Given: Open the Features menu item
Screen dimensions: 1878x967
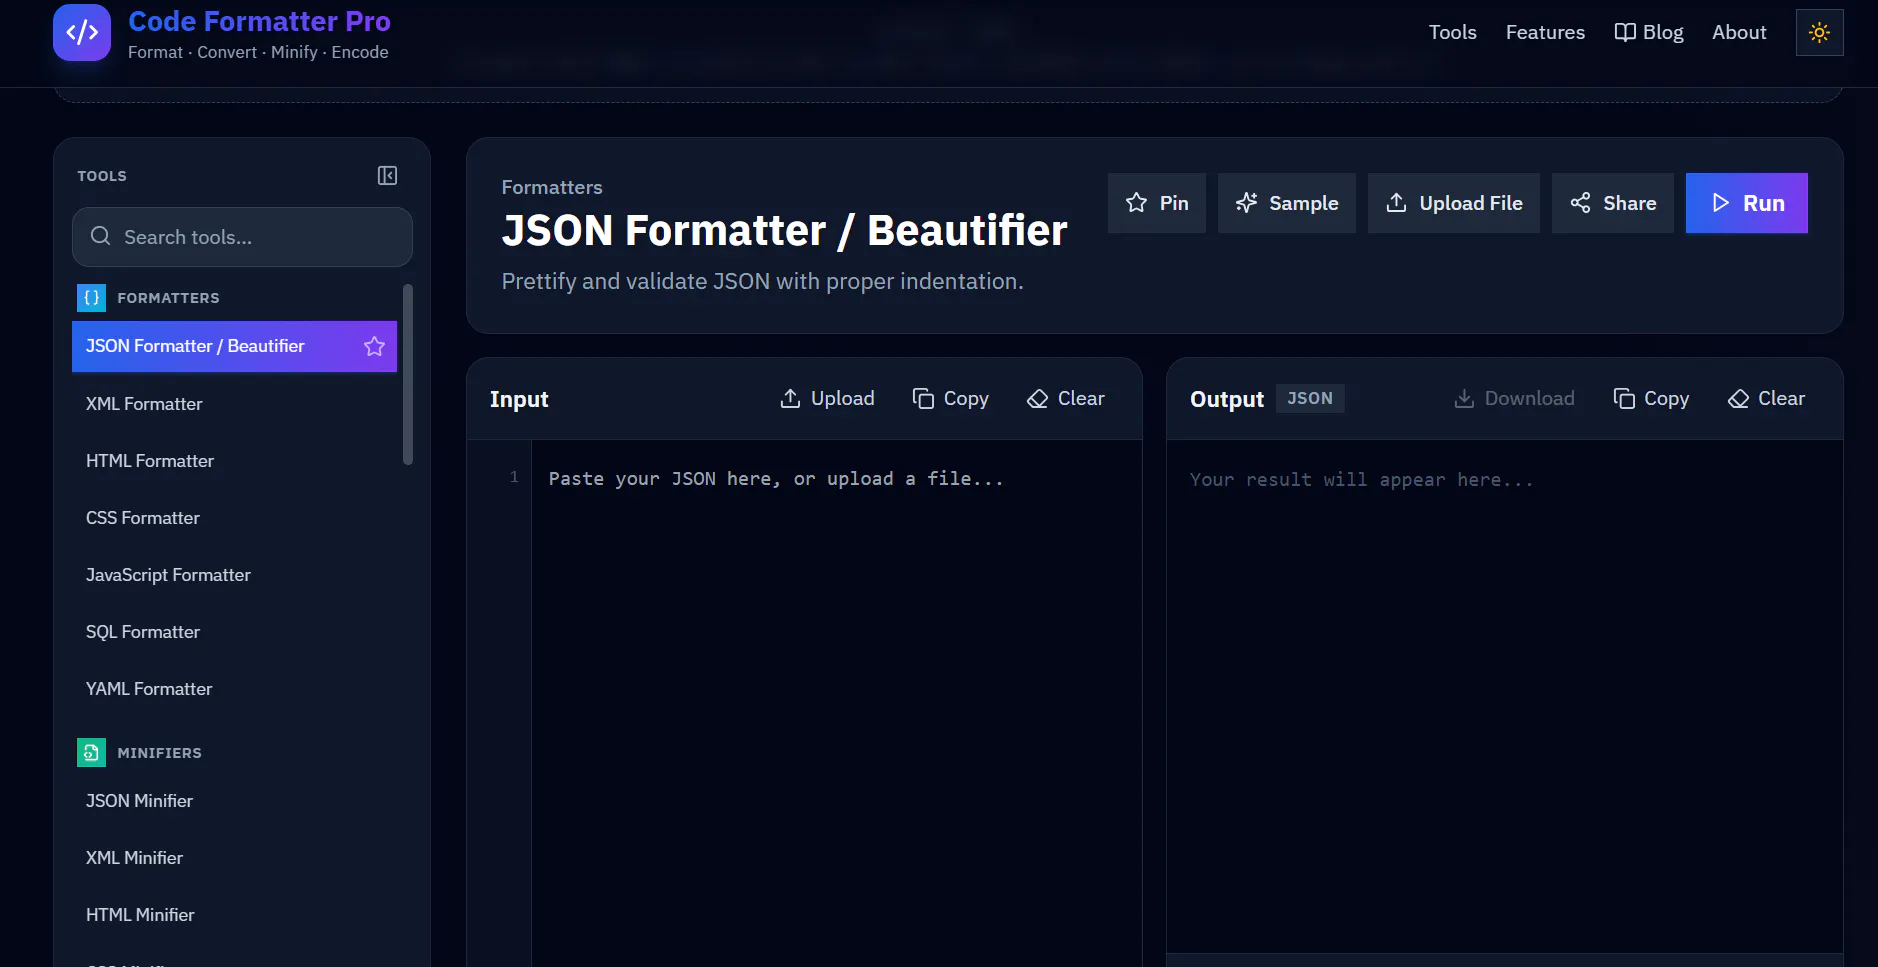Looking at the screenshot, I should click(1545, 32).
